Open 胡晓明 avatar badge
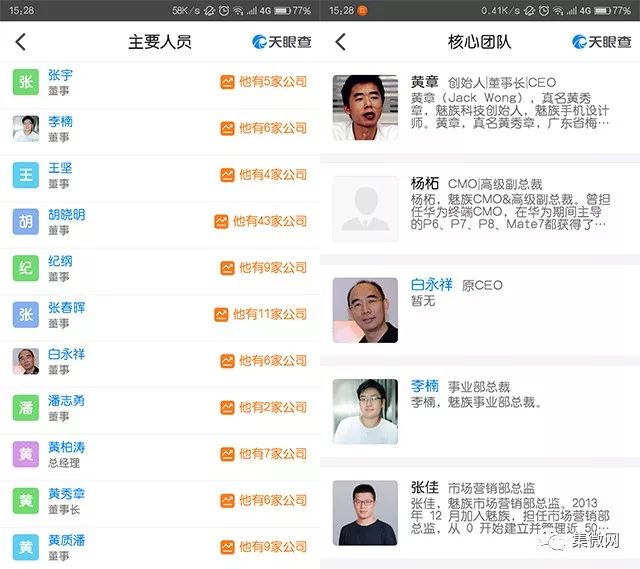 [26, 222]
